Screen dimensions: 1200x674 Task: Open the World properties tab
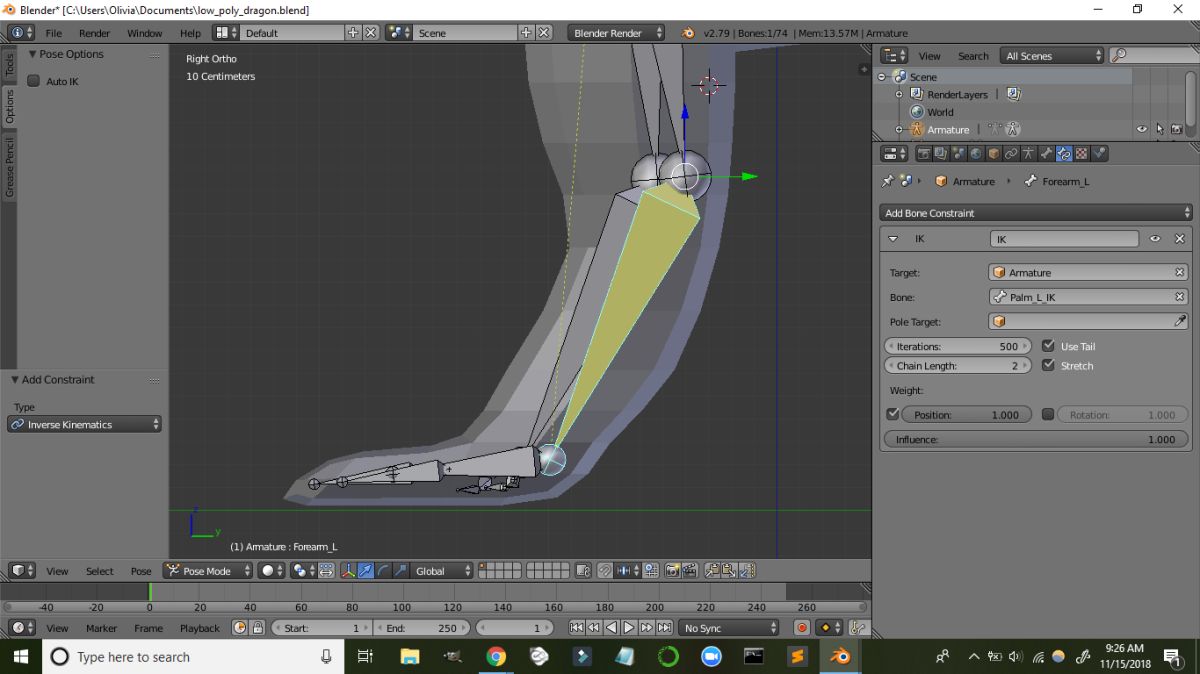[976, 154]
